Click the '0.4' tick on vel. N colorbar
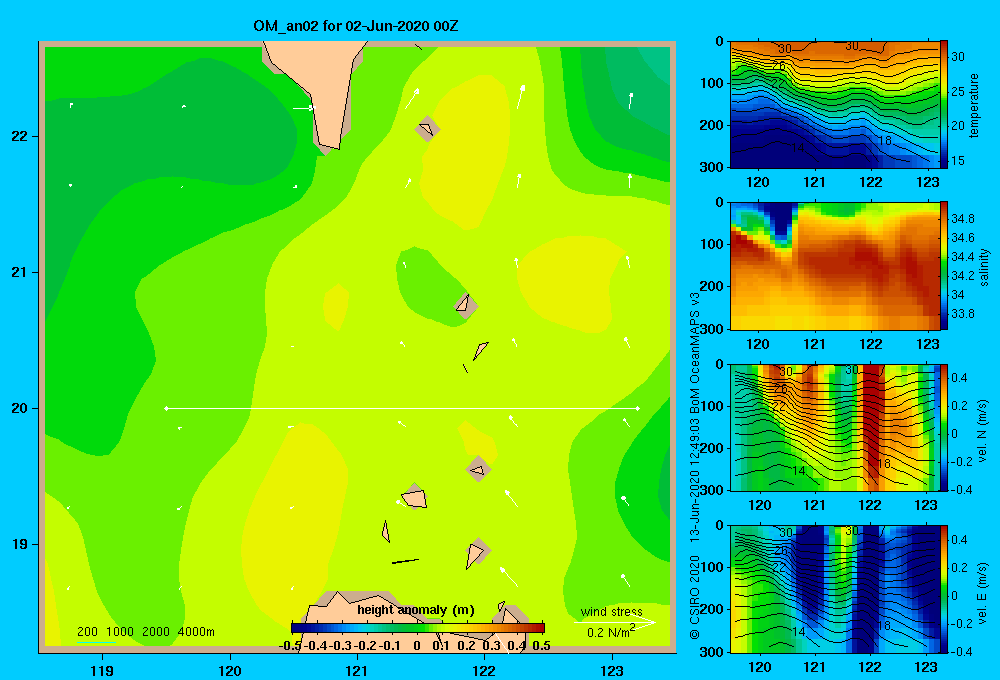Screen dimensions: 1000x680 tap(959, 378)
